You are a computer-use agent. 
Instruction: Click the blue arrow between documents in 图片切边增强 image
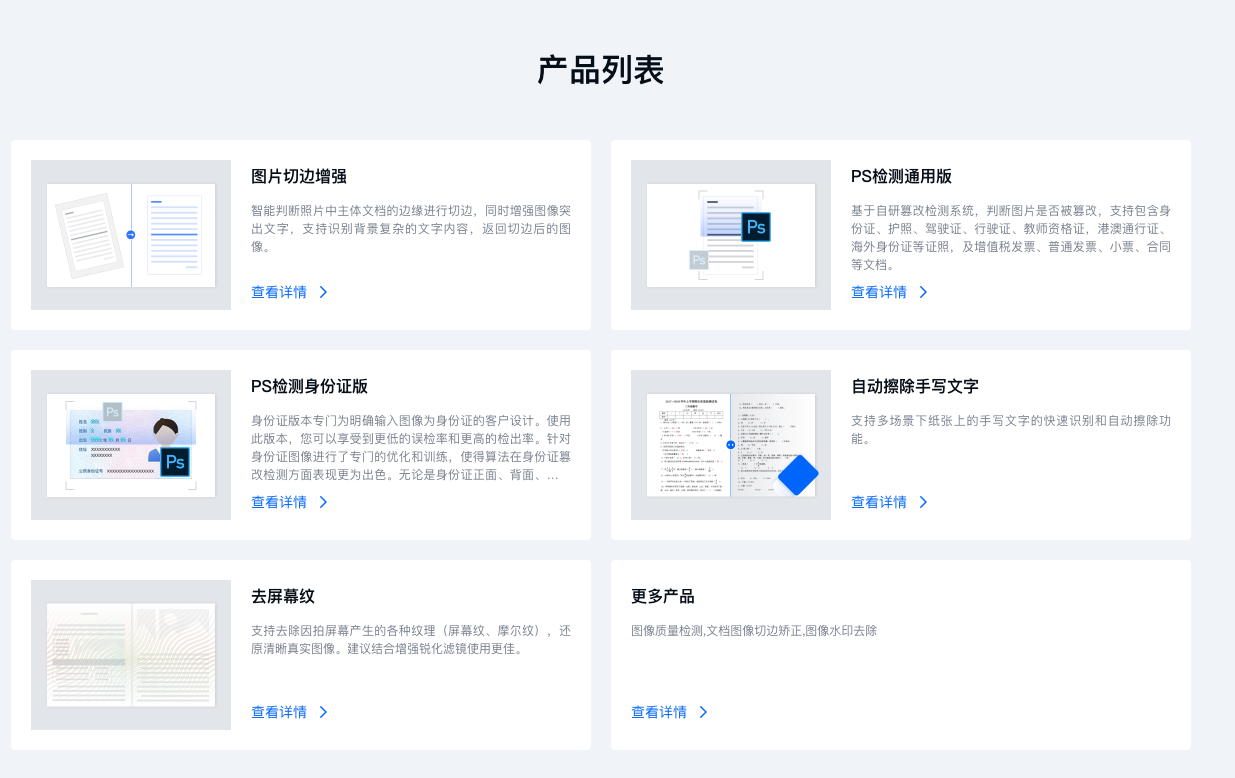pyautogui.click(x=130, y=233)
